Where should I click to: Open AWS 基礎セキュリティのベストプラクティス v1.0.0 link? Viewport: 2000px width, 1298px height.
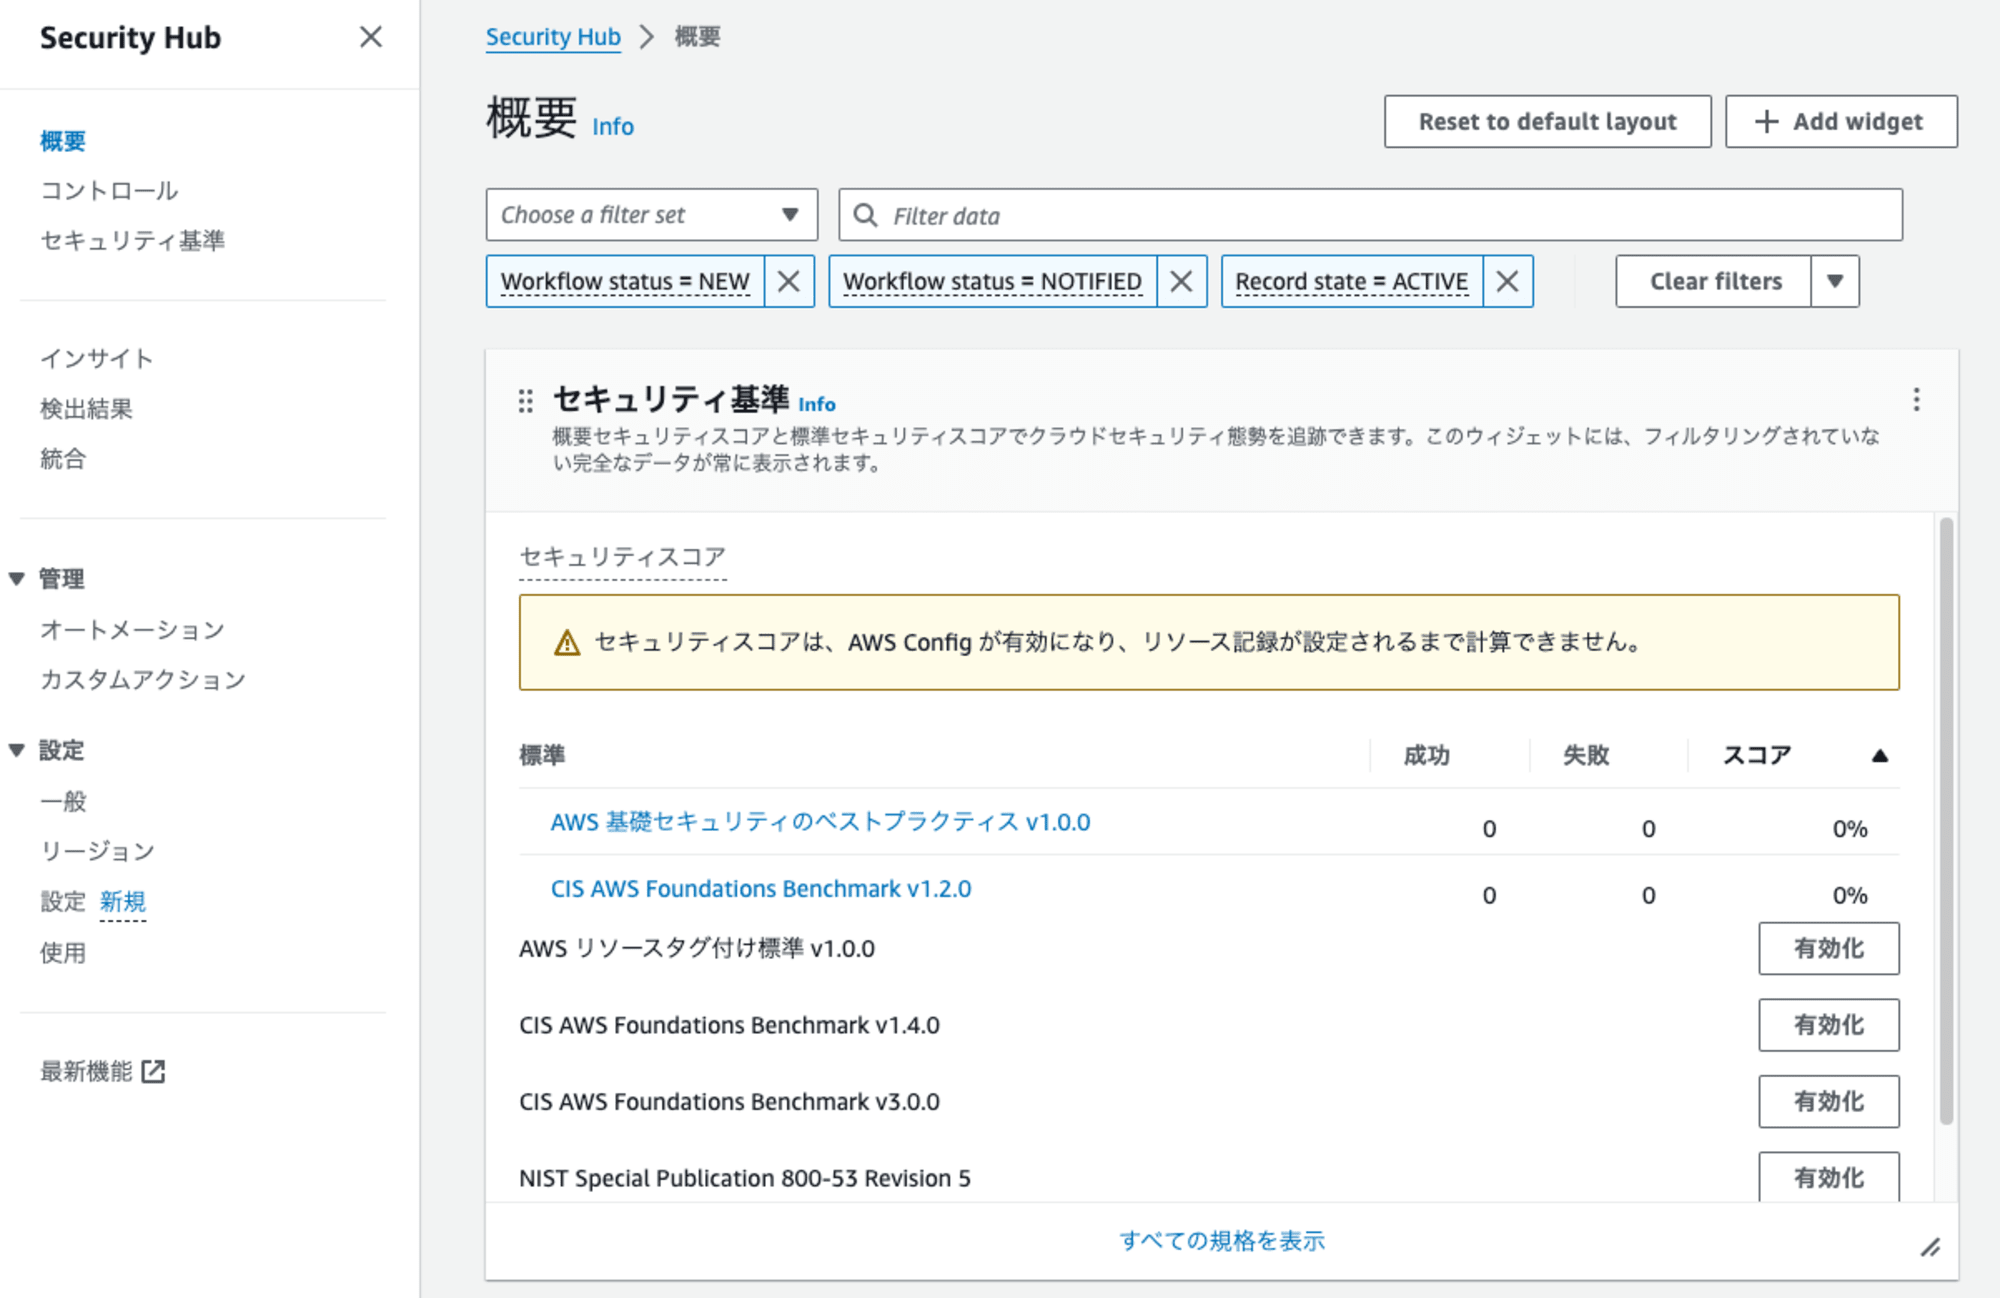820,822
